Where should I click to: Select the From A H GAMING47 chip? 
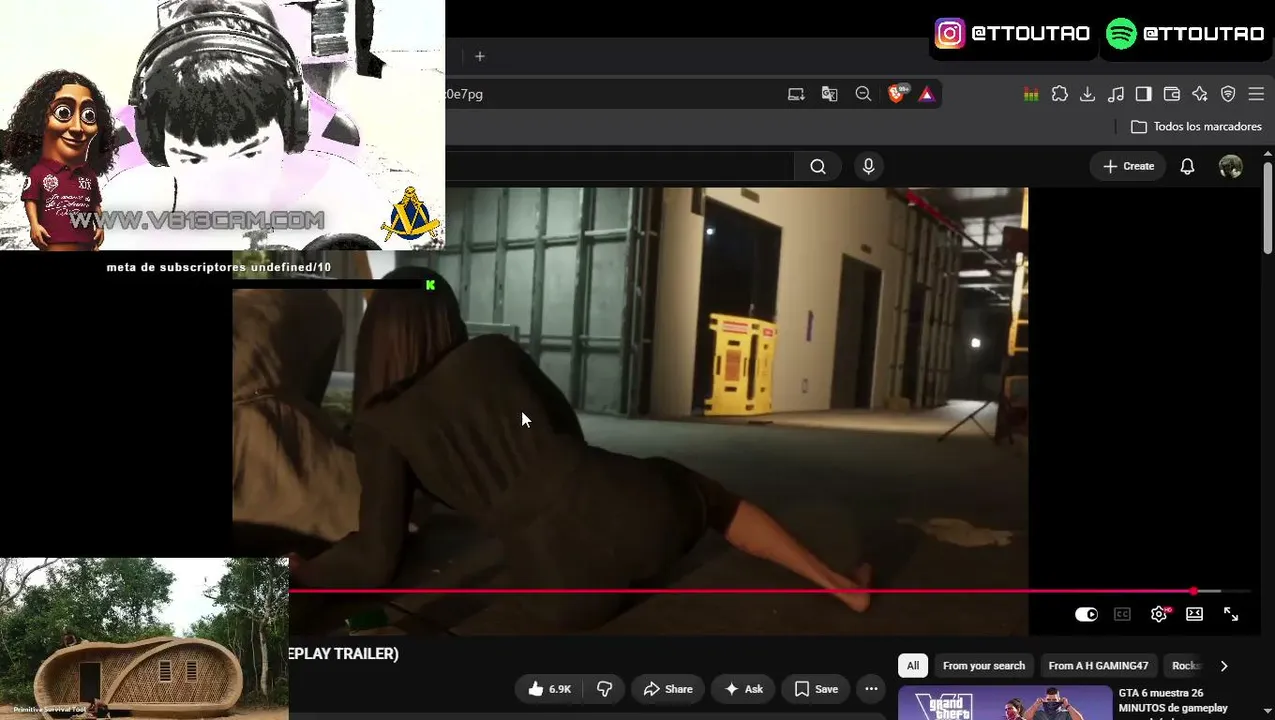1098,666
